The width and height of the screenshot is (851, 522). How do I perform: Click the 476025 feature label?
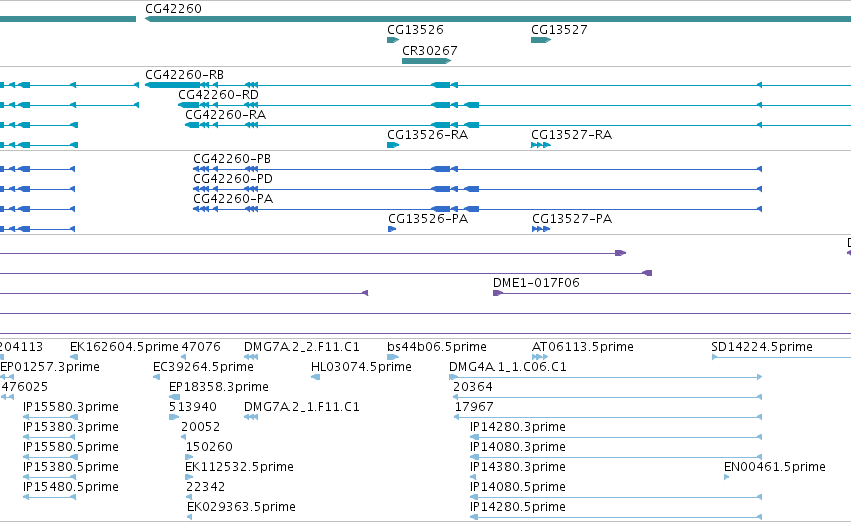tap(25, 387)
